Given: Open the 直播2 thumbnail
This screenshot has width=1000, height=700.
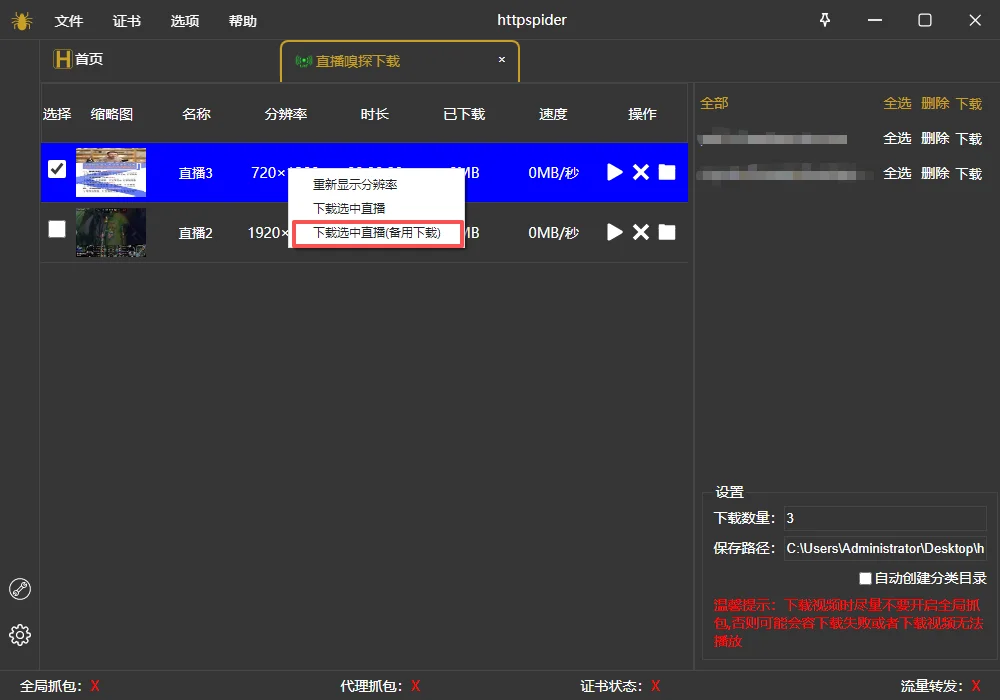Looking at the screenshot, I should (x=111, y=233).
